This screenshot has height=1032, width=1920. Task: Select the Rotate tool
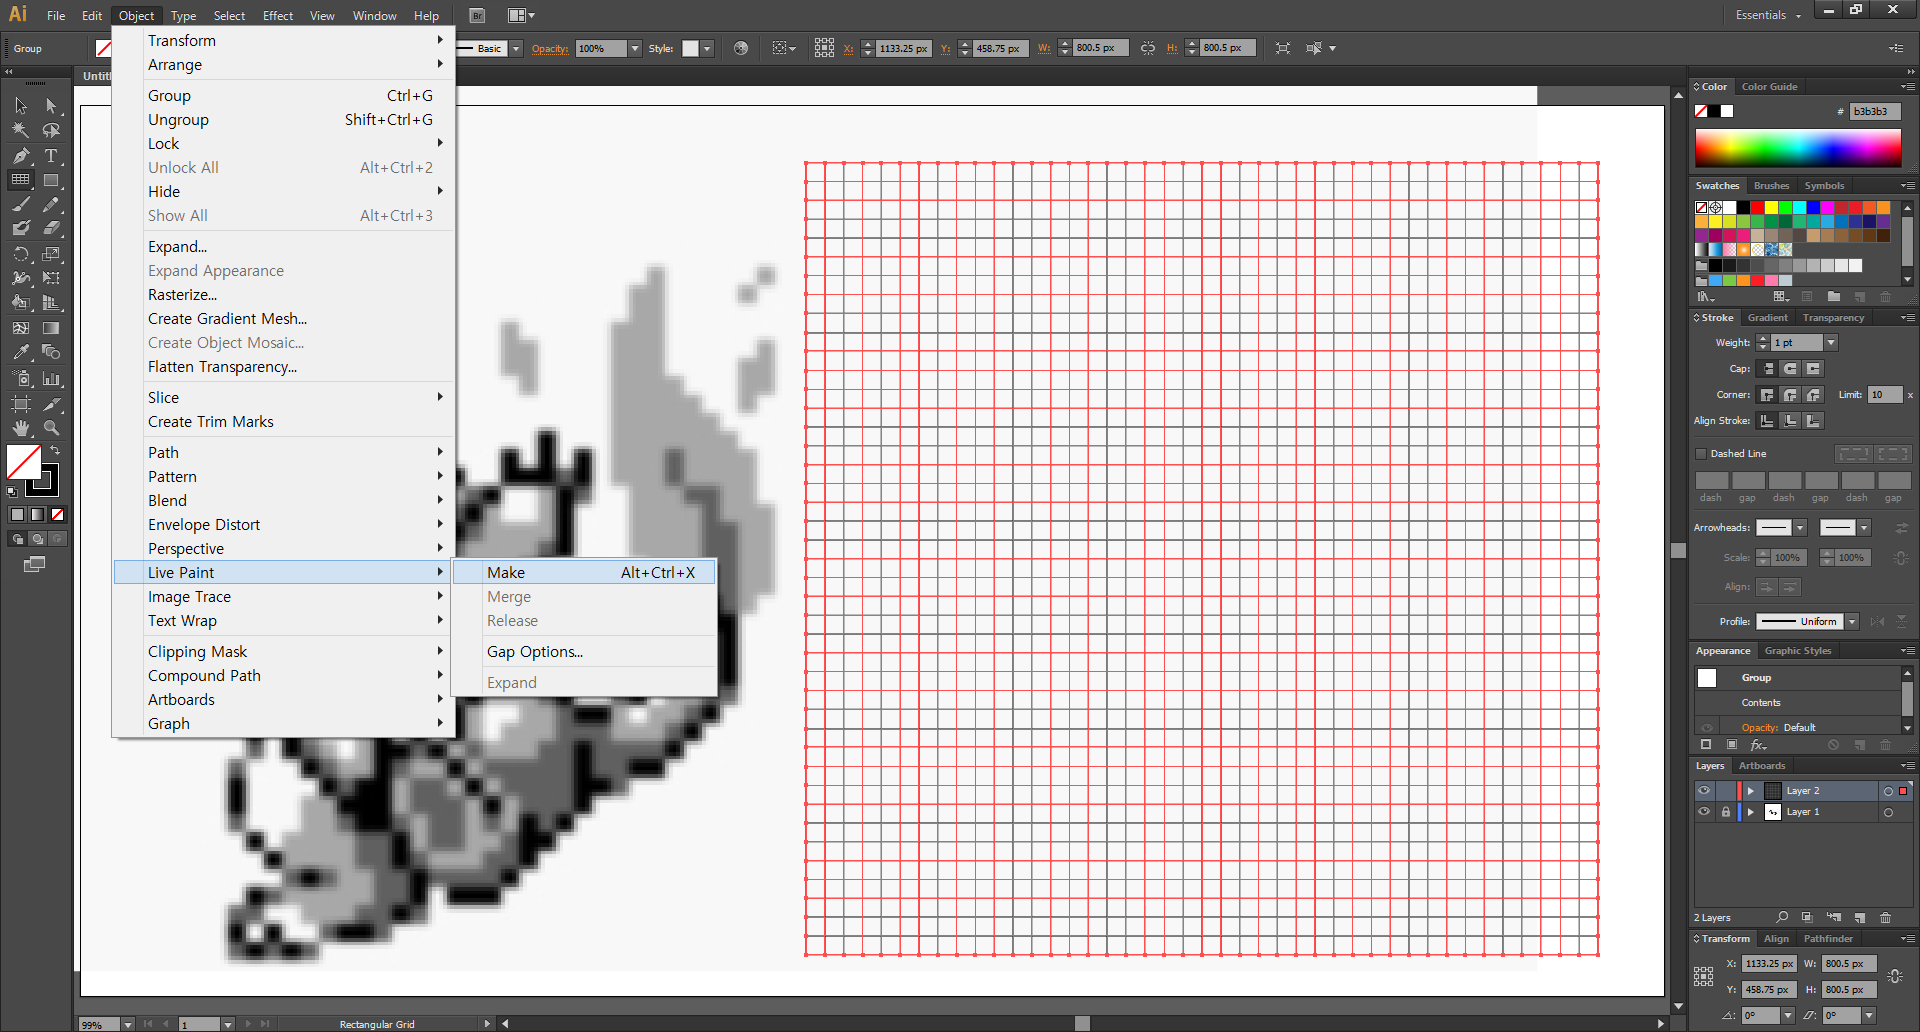point(21,254)
